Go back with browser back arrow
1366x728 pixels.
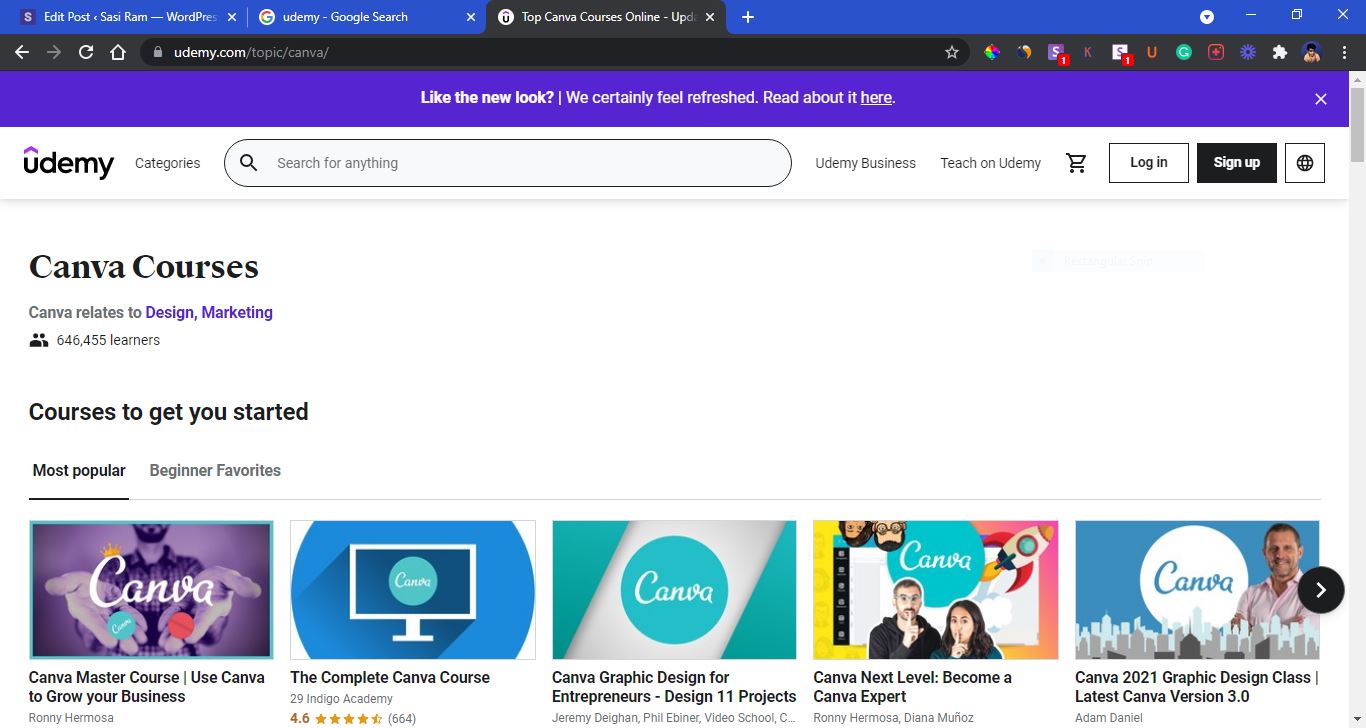[22, 52]
